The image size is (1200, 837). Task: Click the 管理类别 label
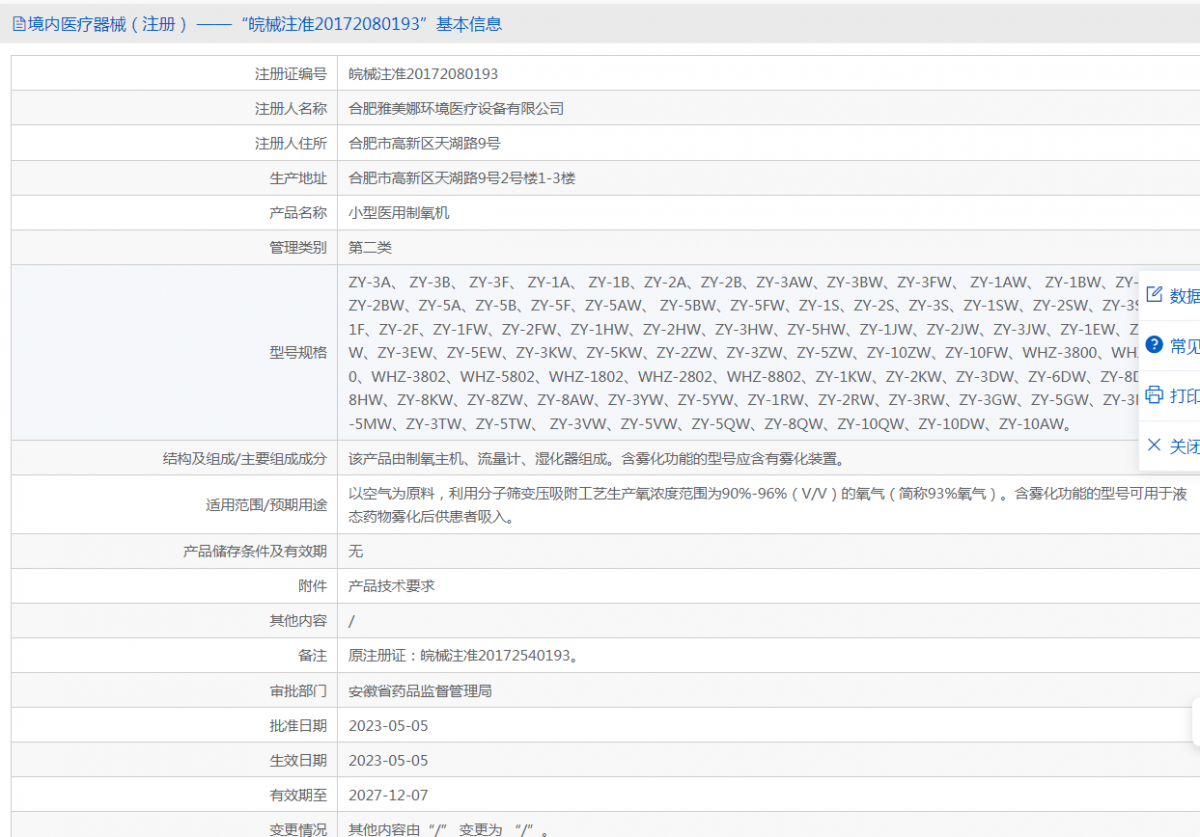(298, 247)
